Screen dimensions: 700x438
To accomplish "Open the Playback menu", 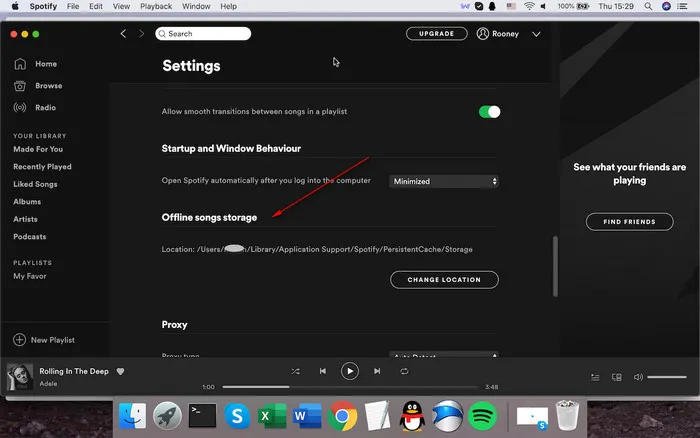I will coord(156,6).
